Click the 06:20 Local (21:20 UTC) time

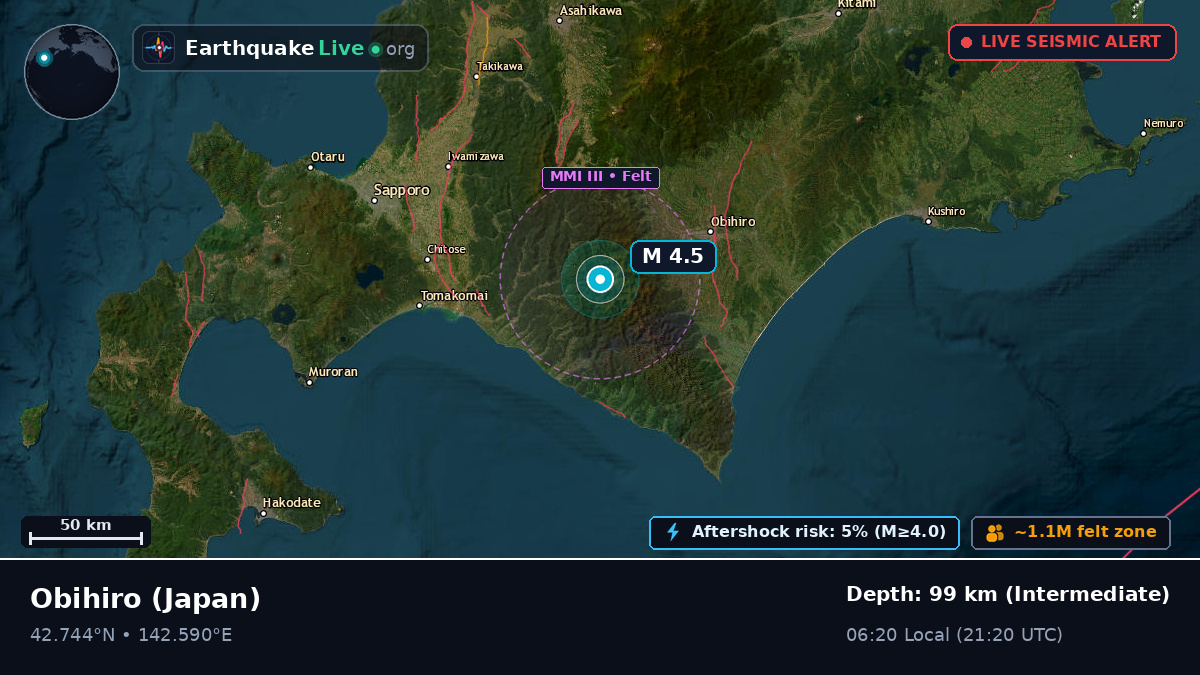(954, 635)
